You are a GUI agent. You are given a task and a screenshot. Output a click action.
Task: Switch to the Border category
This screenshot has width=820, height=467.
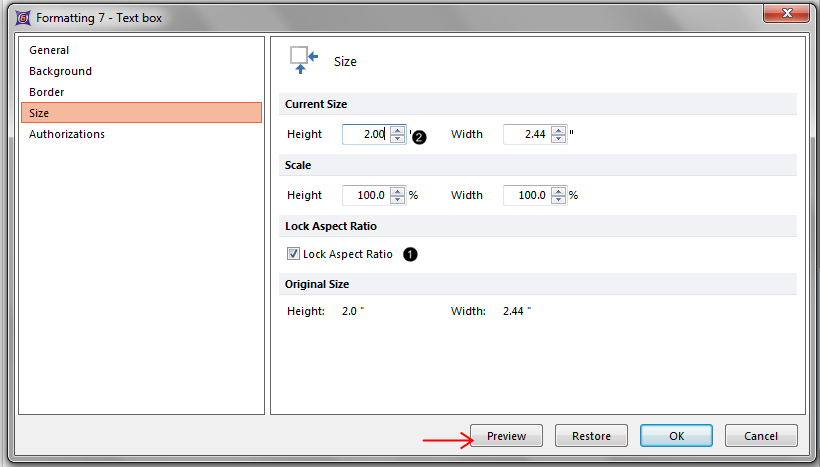tap(46, 92)
